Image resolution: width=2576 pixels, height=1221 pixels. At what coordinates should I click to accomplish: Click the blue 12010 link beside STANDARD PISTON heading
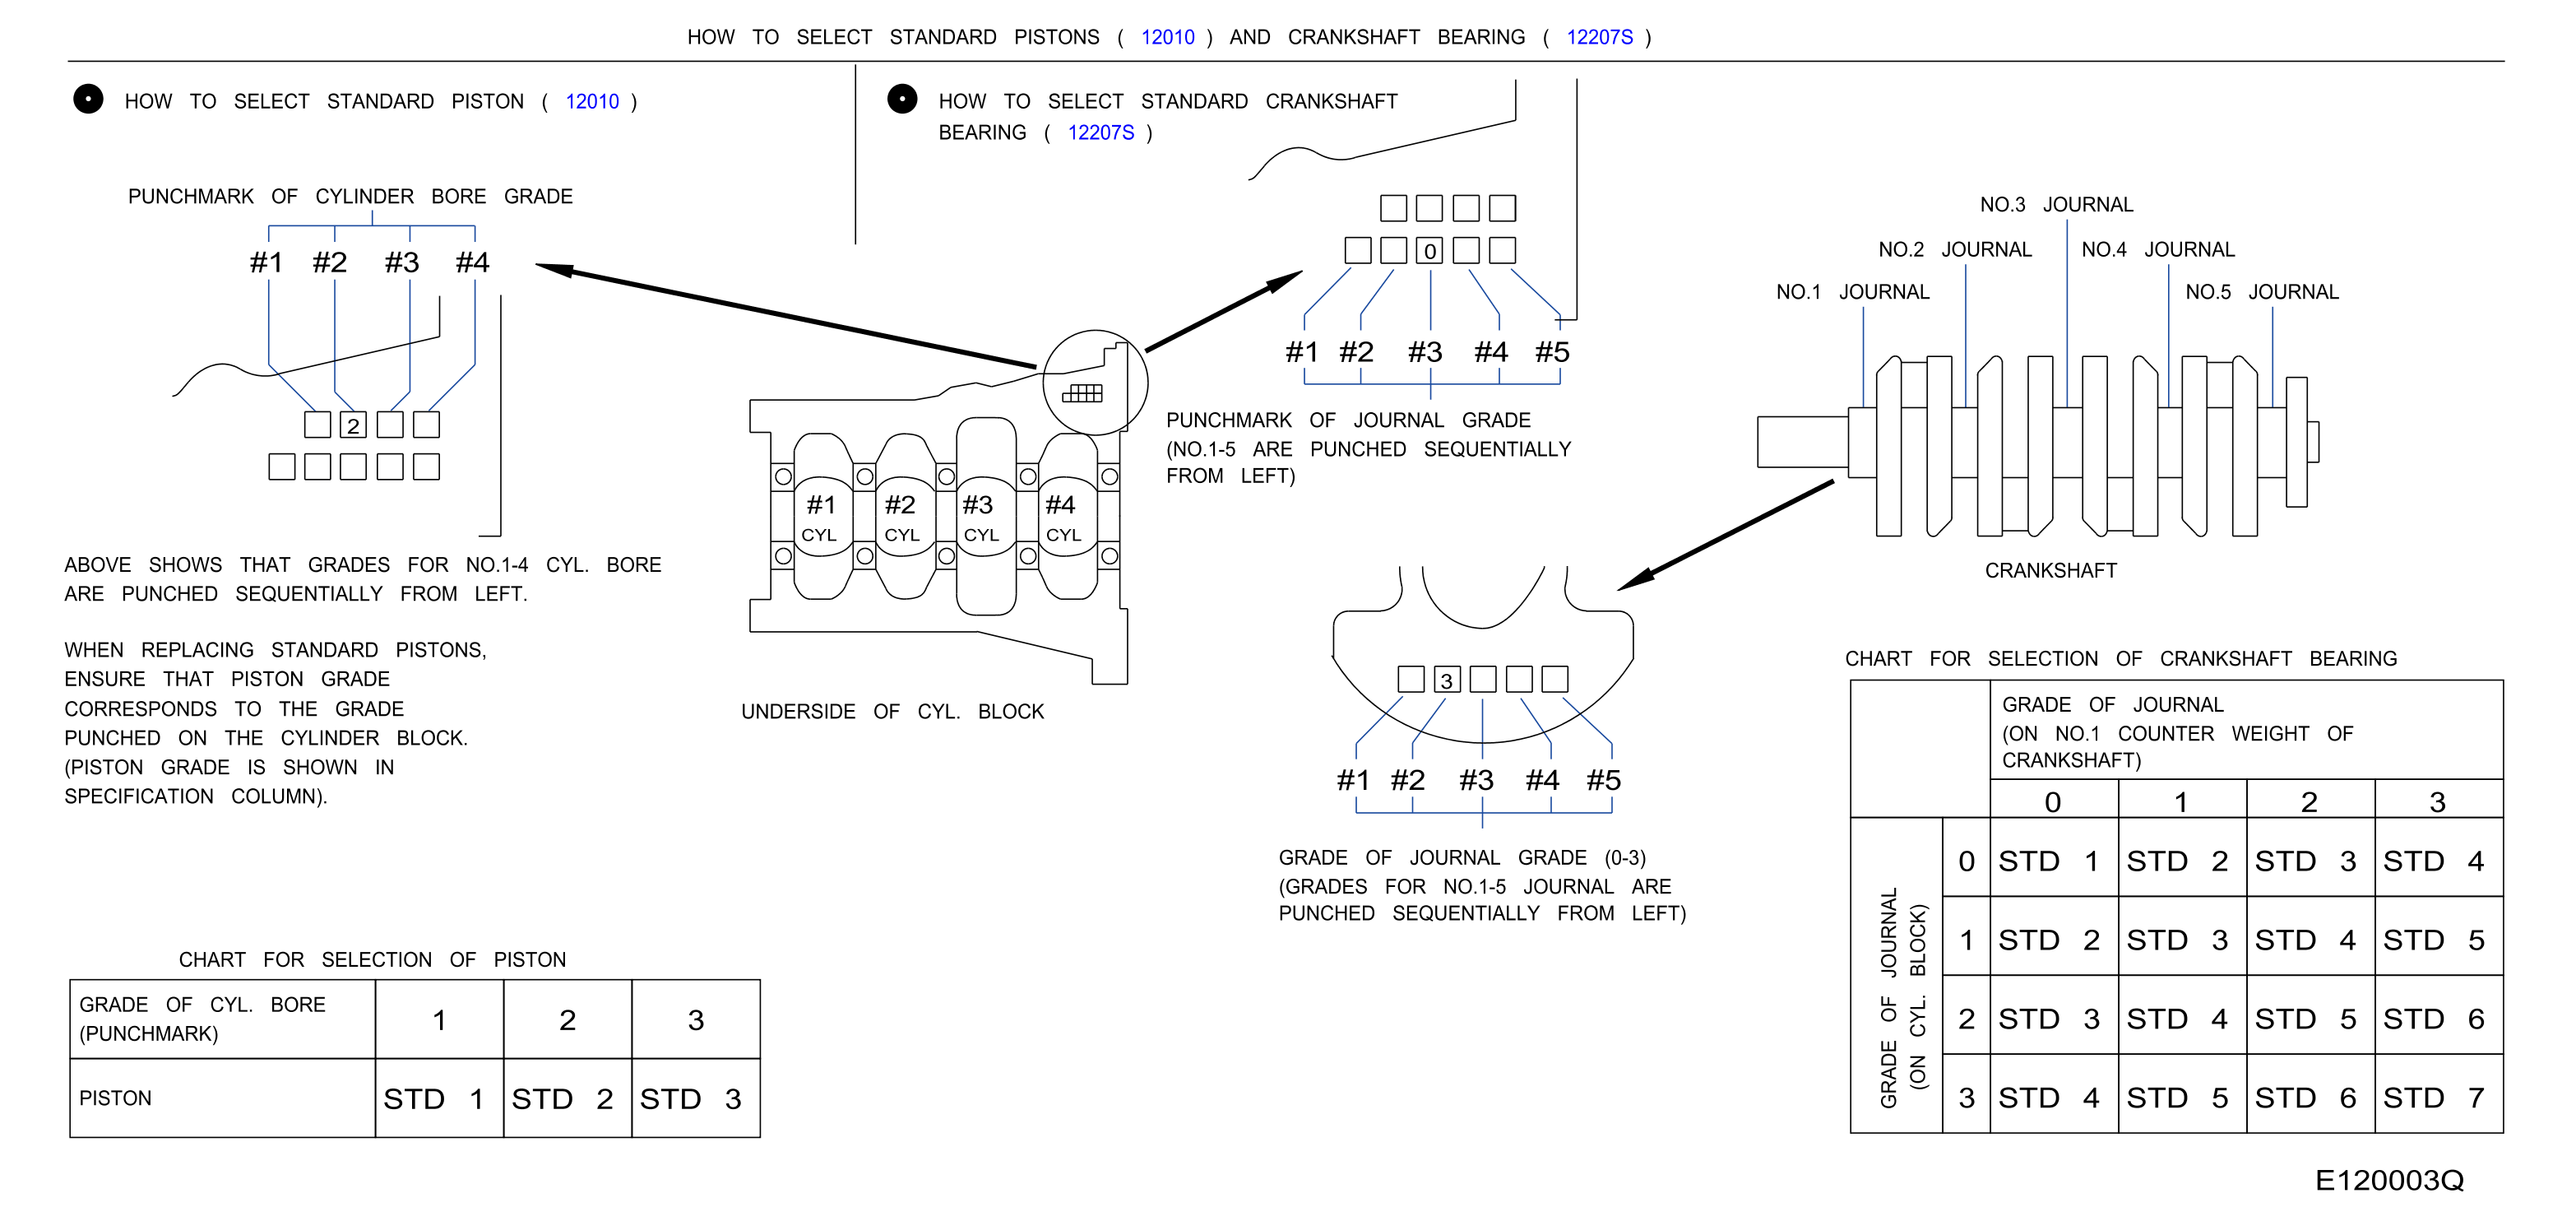(592, 101)
